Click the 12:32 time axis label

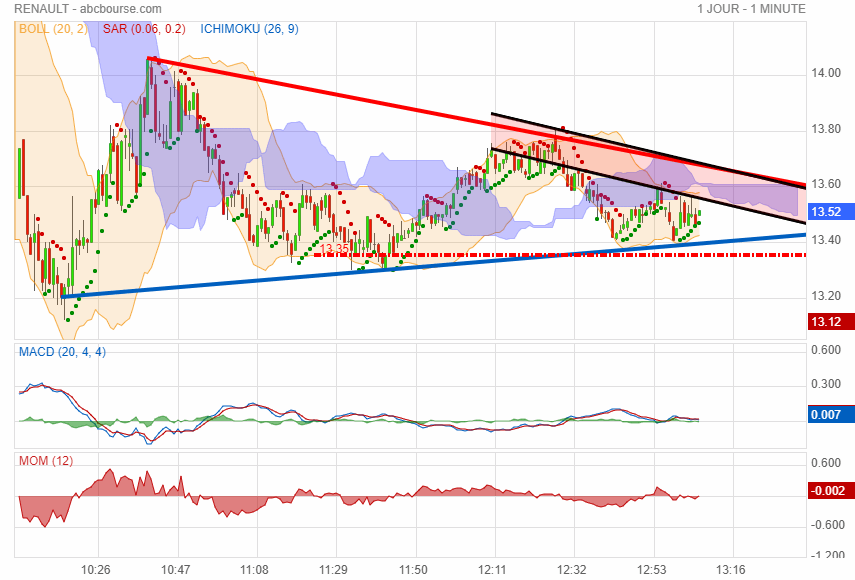(571, 570)
